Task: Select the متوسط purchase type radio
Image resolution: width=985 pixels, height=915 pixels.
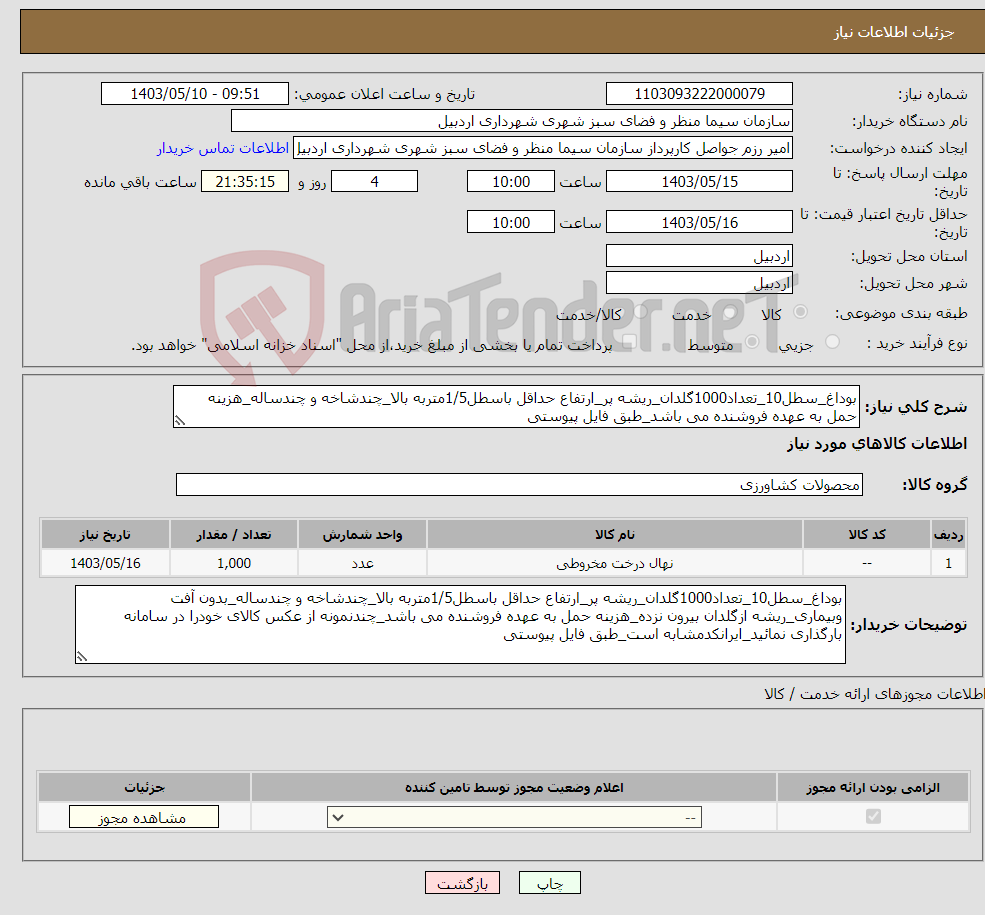Action: 752,342
